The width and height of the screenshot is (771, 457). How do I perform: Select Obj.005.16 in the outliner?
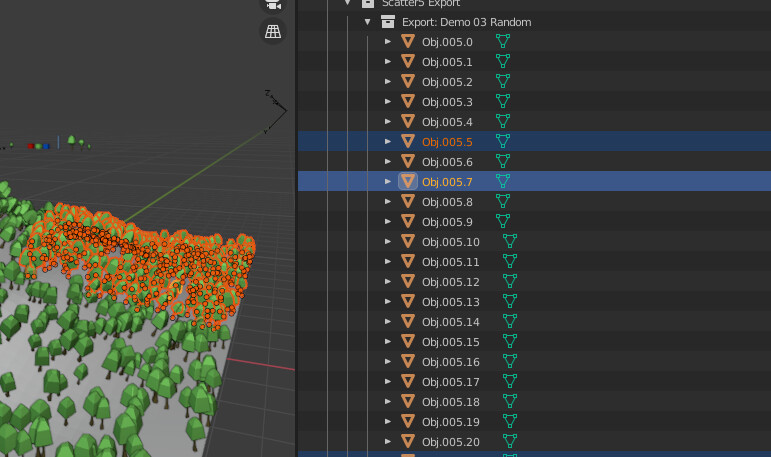(x=450, y=362)
